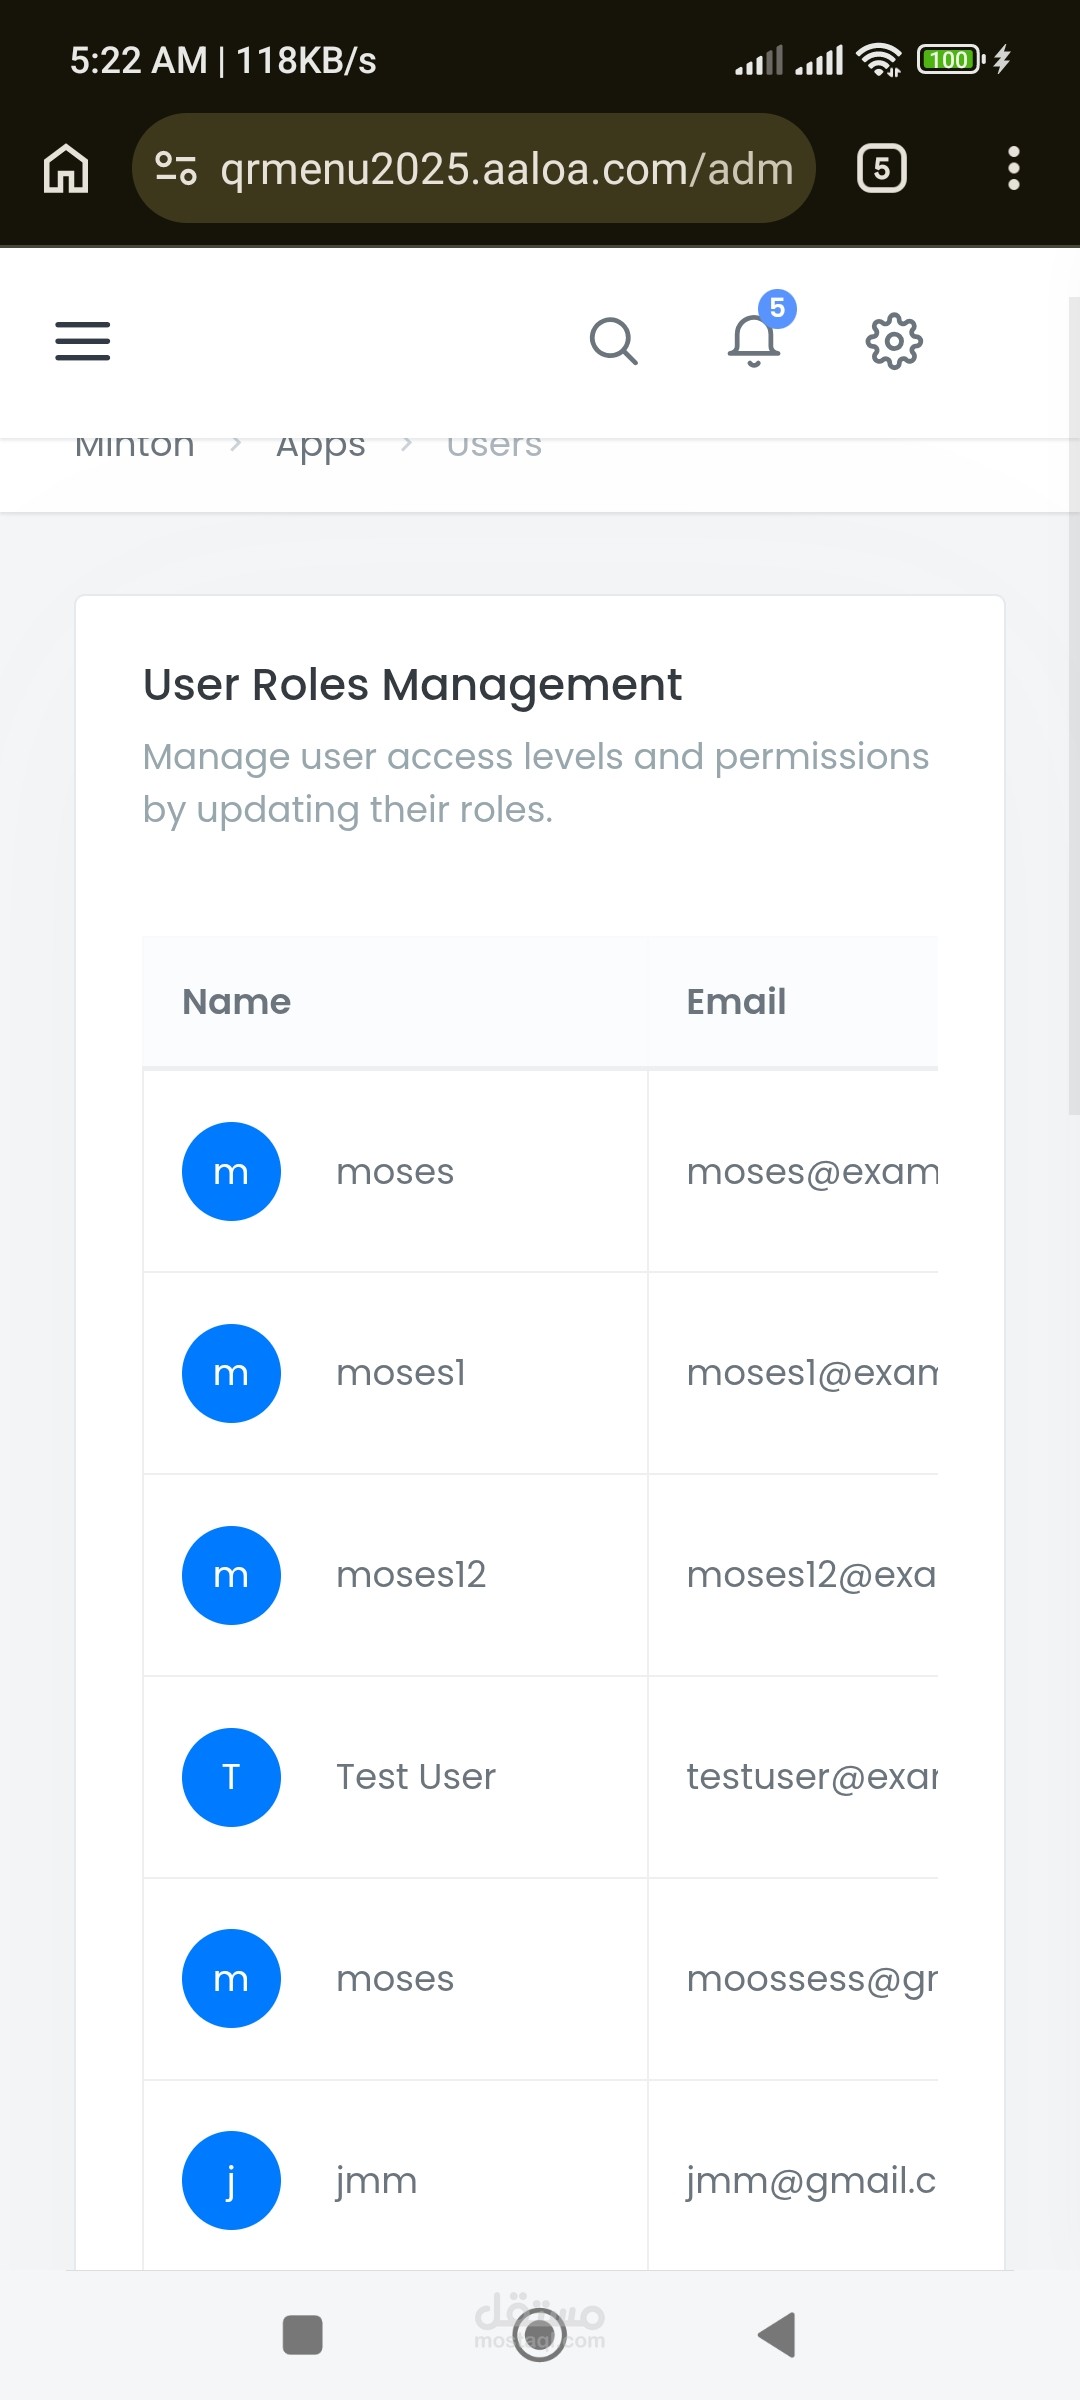Click the Minton breadcrumb link
The image size is (1080, 2400).
[135, 444]
